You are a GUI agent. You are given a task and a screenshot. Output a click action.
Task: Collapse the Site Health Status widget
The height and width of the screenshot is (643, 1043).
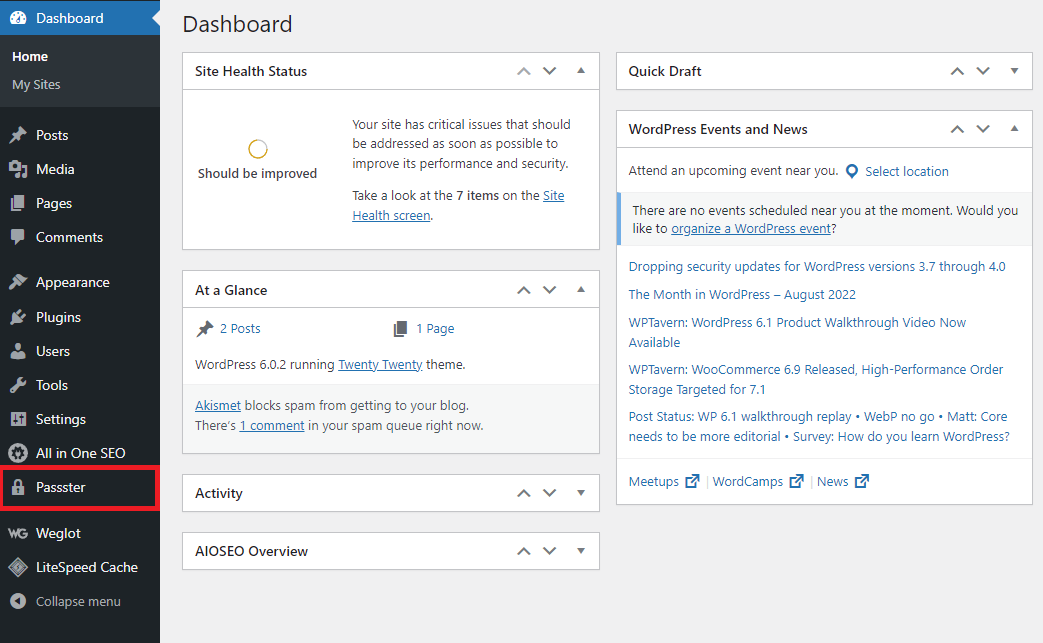[580, 71]
